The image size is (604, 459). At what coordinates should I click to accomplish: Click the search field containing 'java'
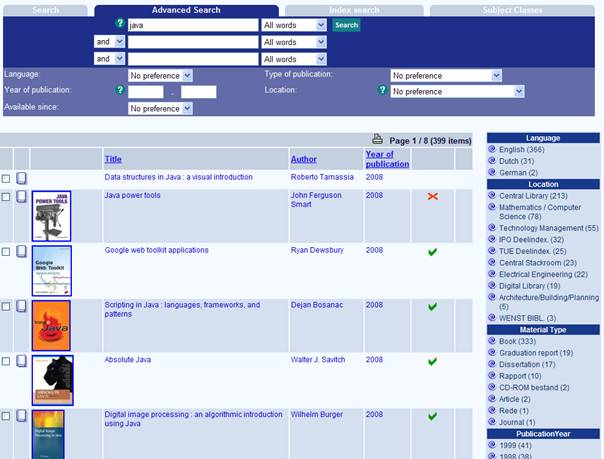click(193, 25)
